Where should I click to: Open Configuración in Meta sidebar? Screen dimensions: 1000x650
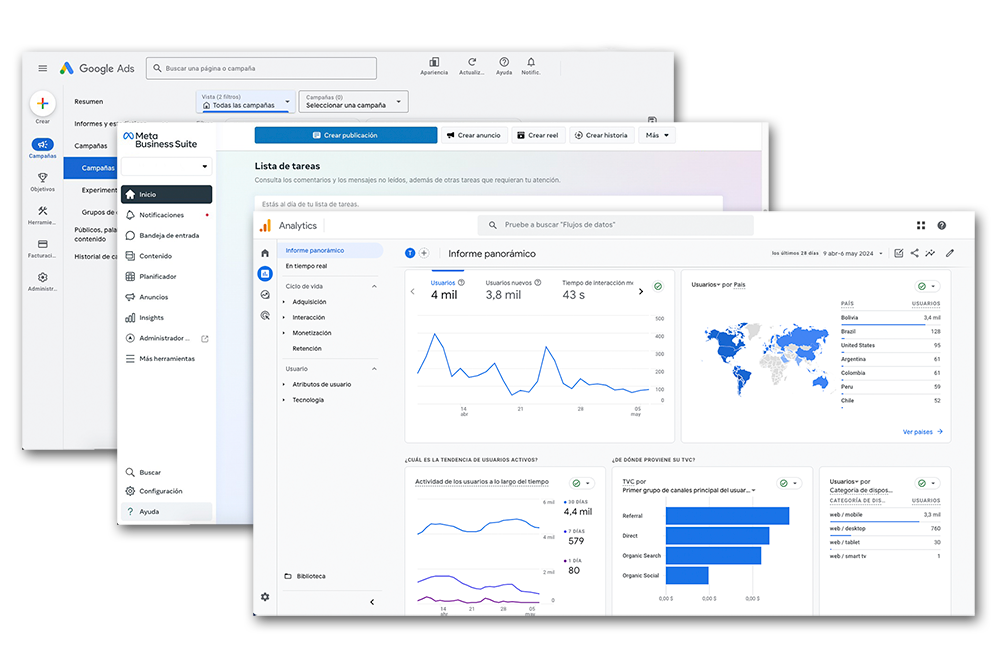click(154, 491)
